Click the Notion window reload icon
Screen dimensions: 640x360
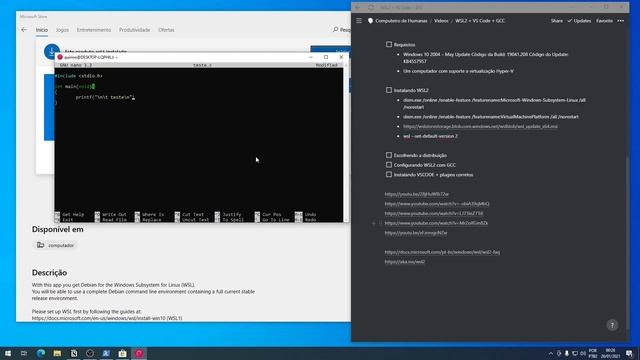pyautogui.click(x=371, y=7)
